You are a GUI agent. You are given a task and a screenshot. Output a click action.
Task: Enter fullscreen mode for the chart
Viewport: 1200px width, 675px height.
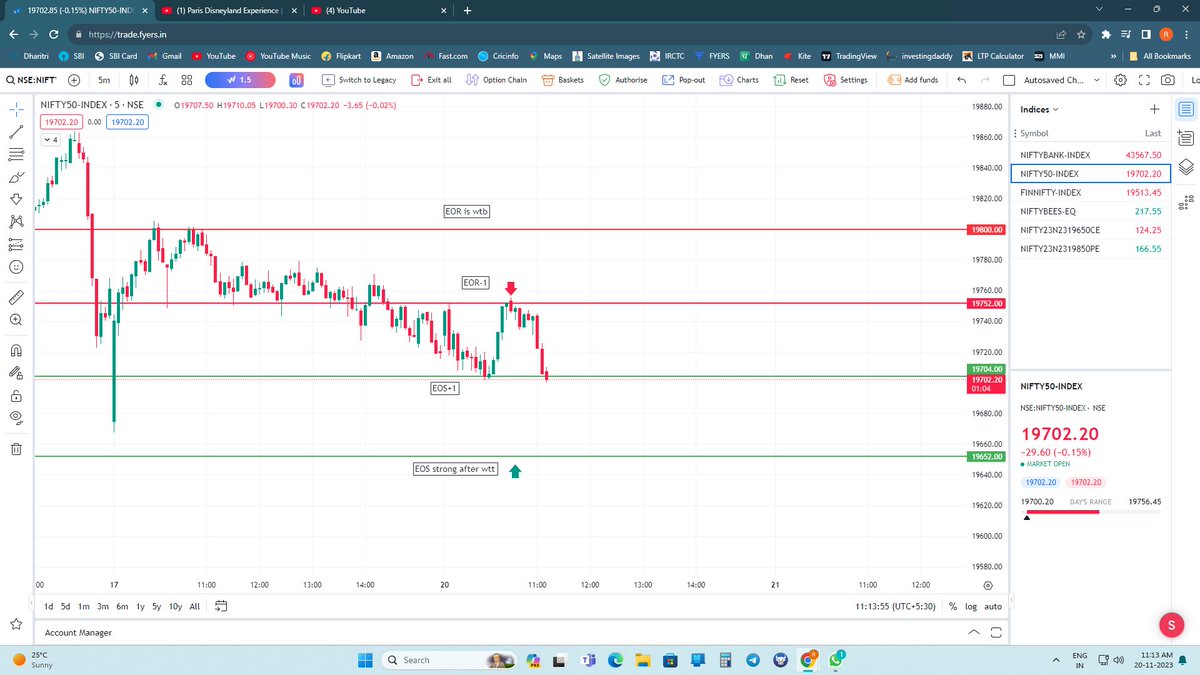1145,80
